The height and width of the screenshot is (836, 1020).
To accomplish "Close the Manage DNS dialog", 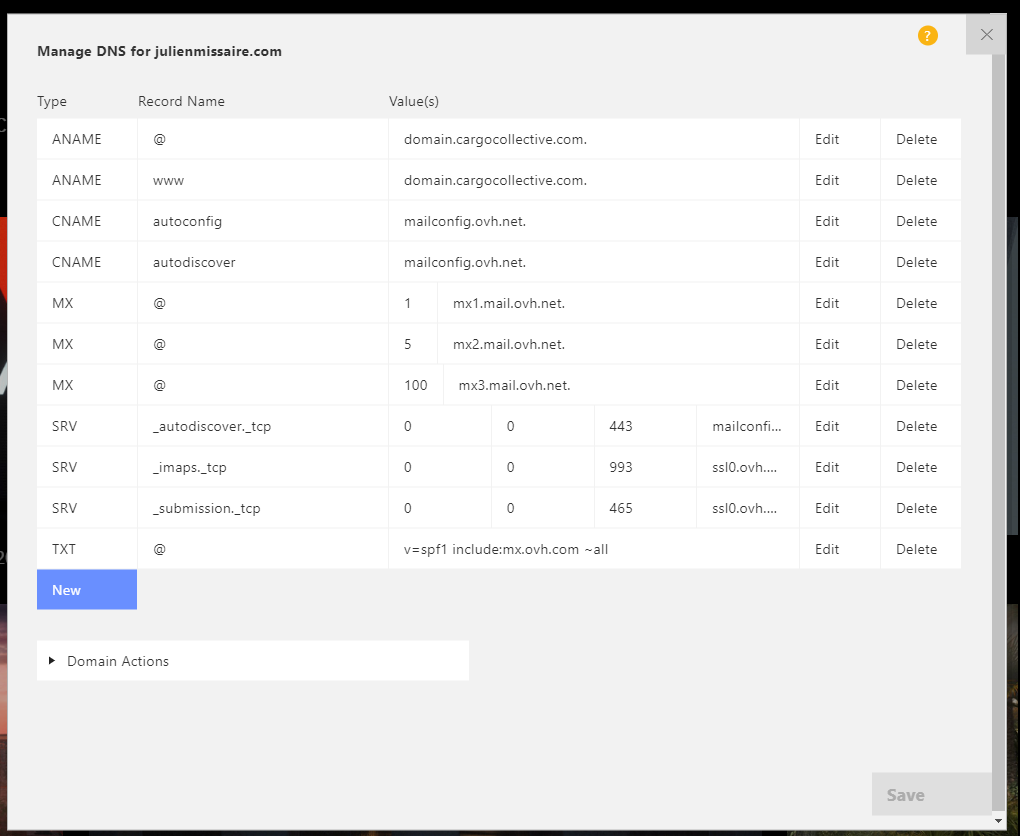I will (986, 35).
